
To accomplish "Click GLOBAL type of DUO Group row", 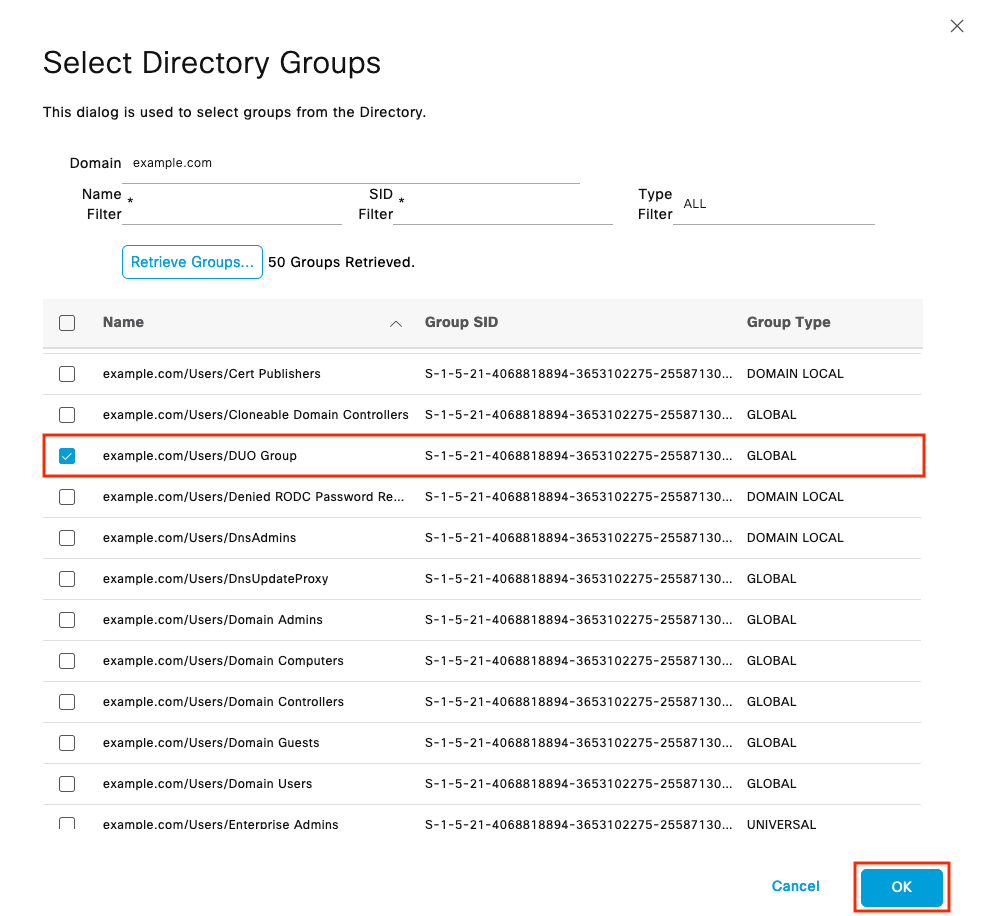I will [772, 456].
